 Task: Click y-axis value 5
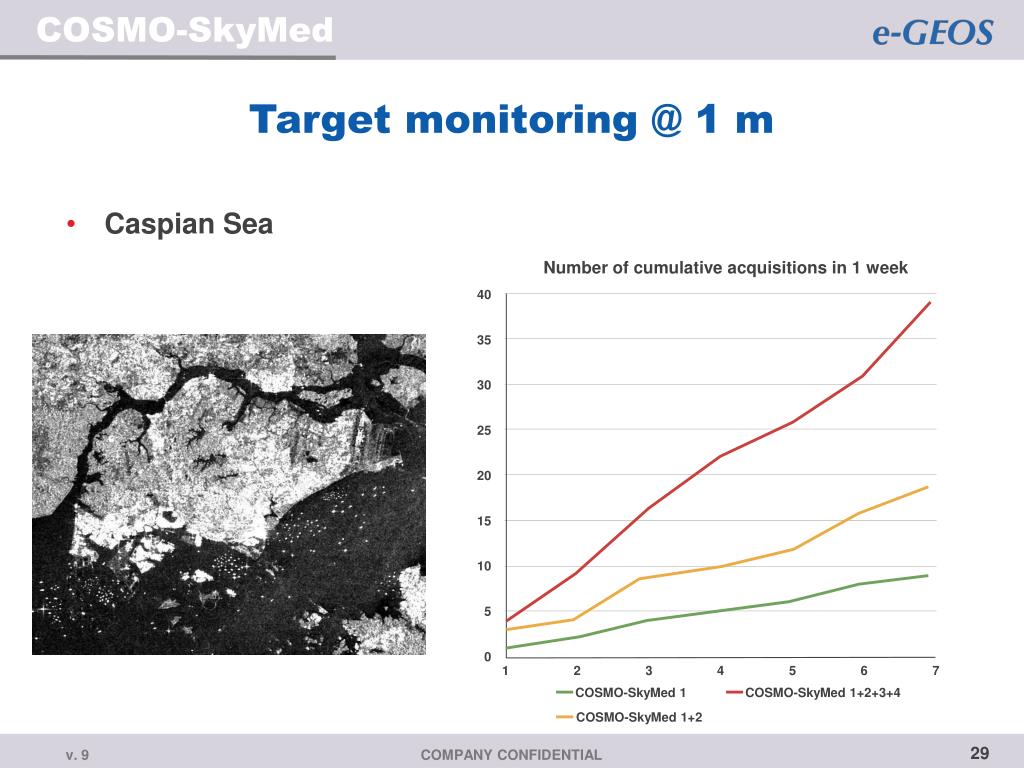point(487,612)
